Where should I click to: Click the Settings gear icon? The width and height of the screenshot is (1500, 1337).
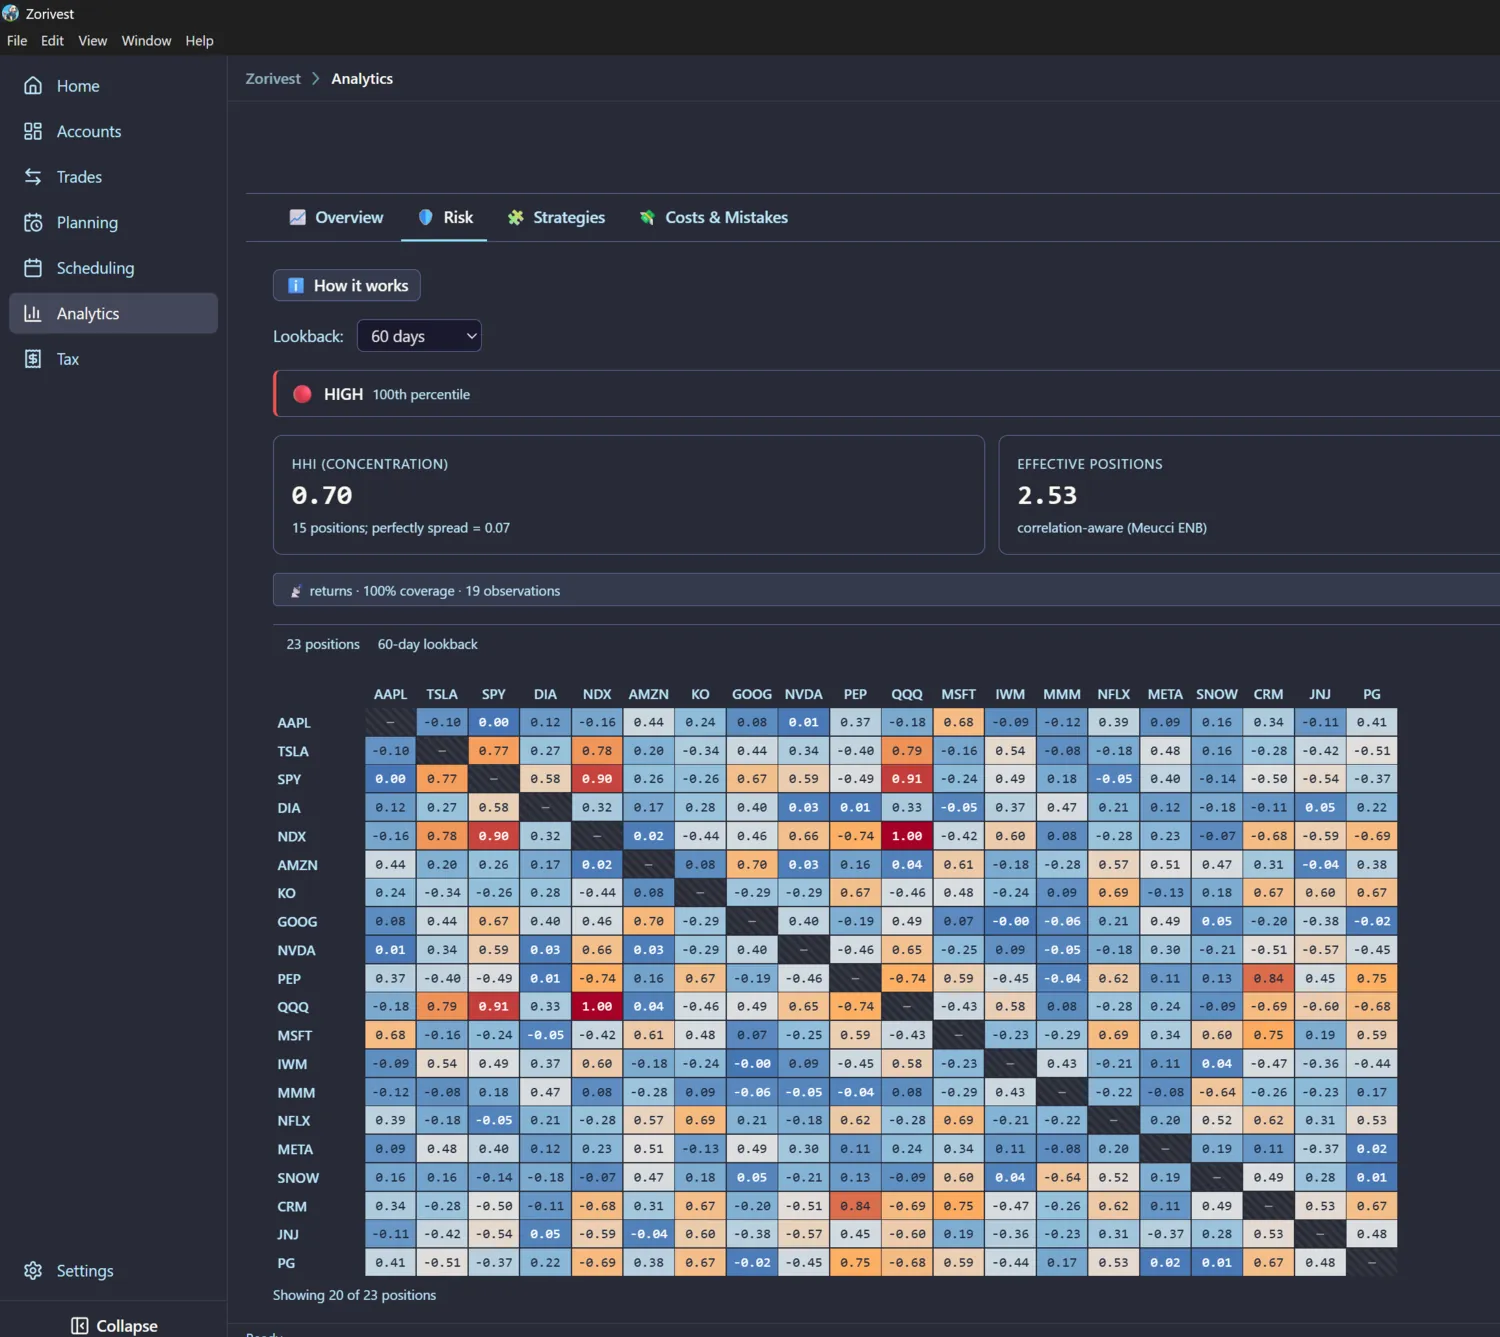(33, 1270)
